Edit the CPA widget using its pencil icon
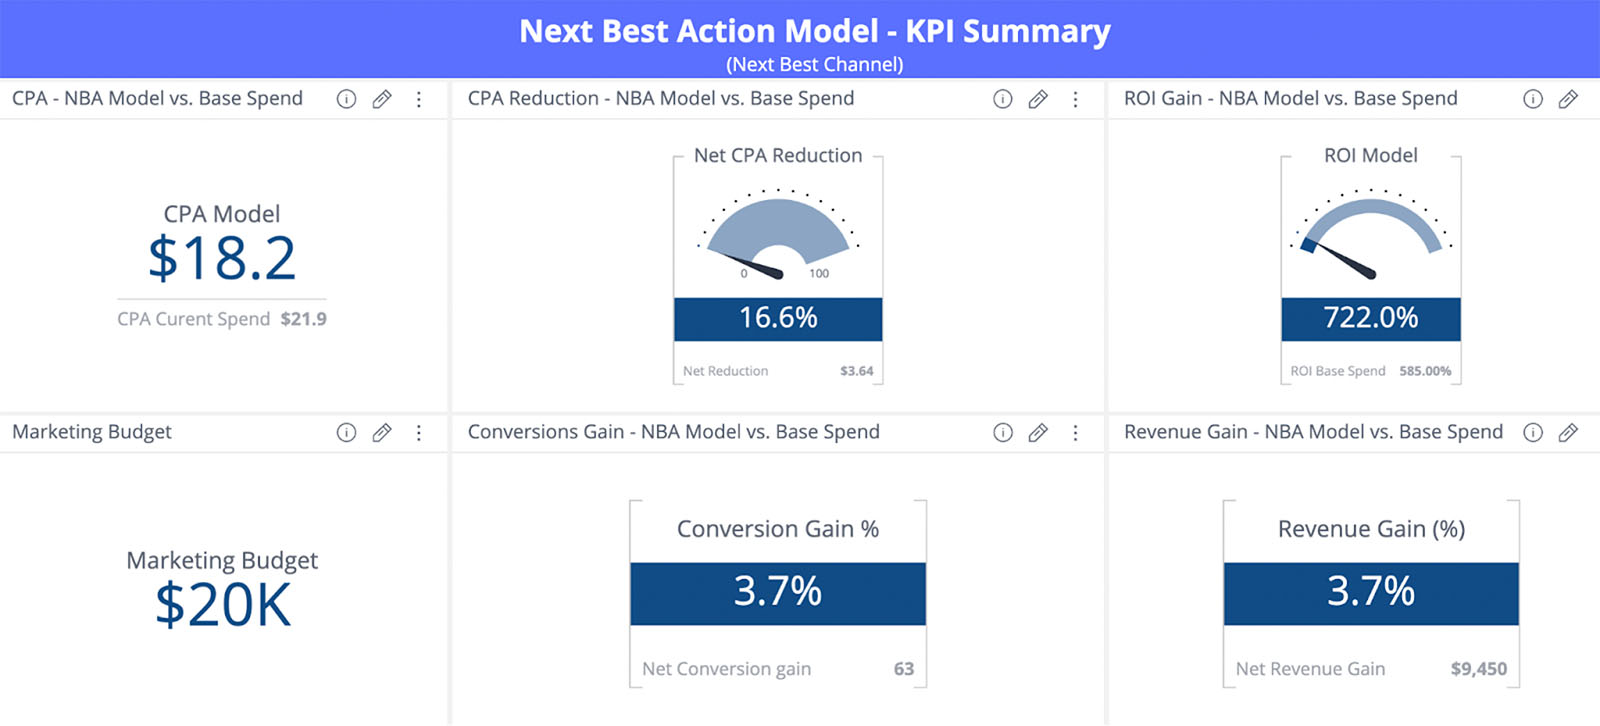 coord(382,99)
